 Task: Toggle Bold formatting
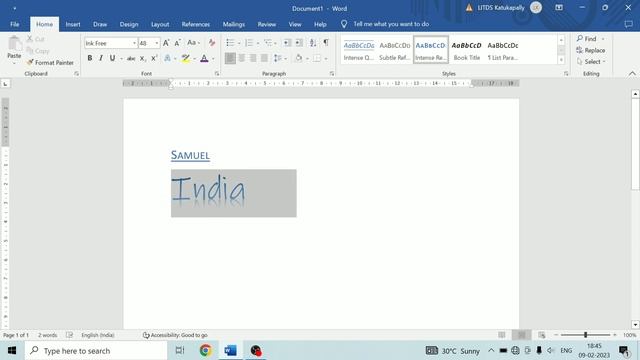tap(90, 58)
